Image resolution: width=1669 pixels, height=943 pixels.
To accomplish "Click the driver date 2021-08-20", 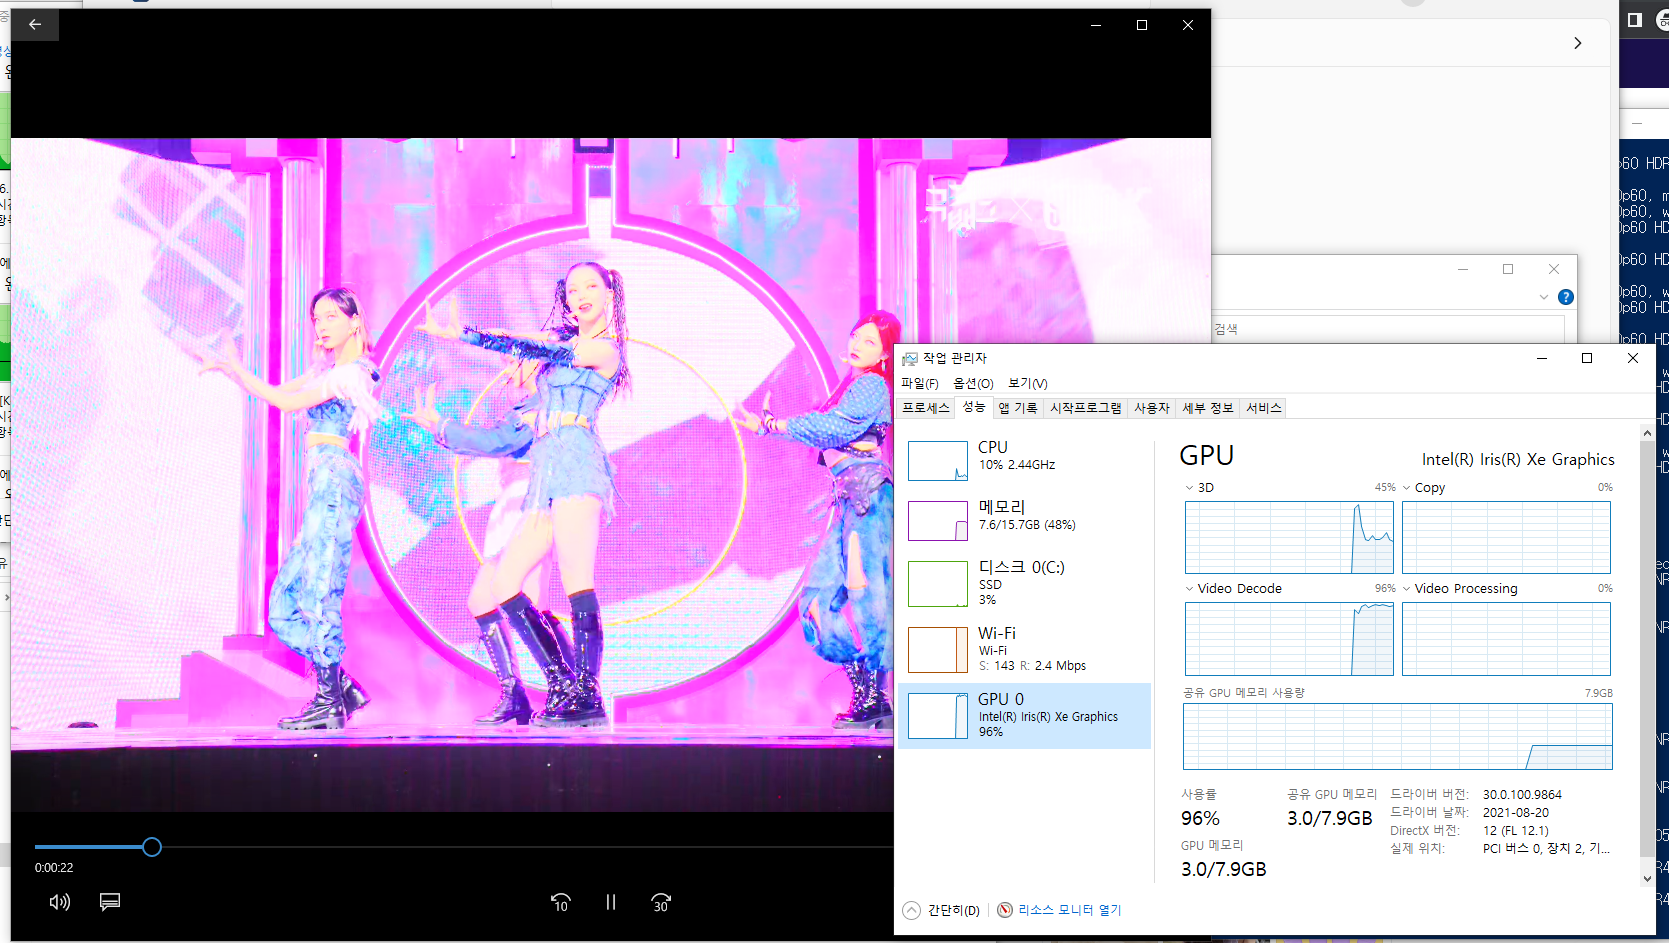I will click(1516, 813).
